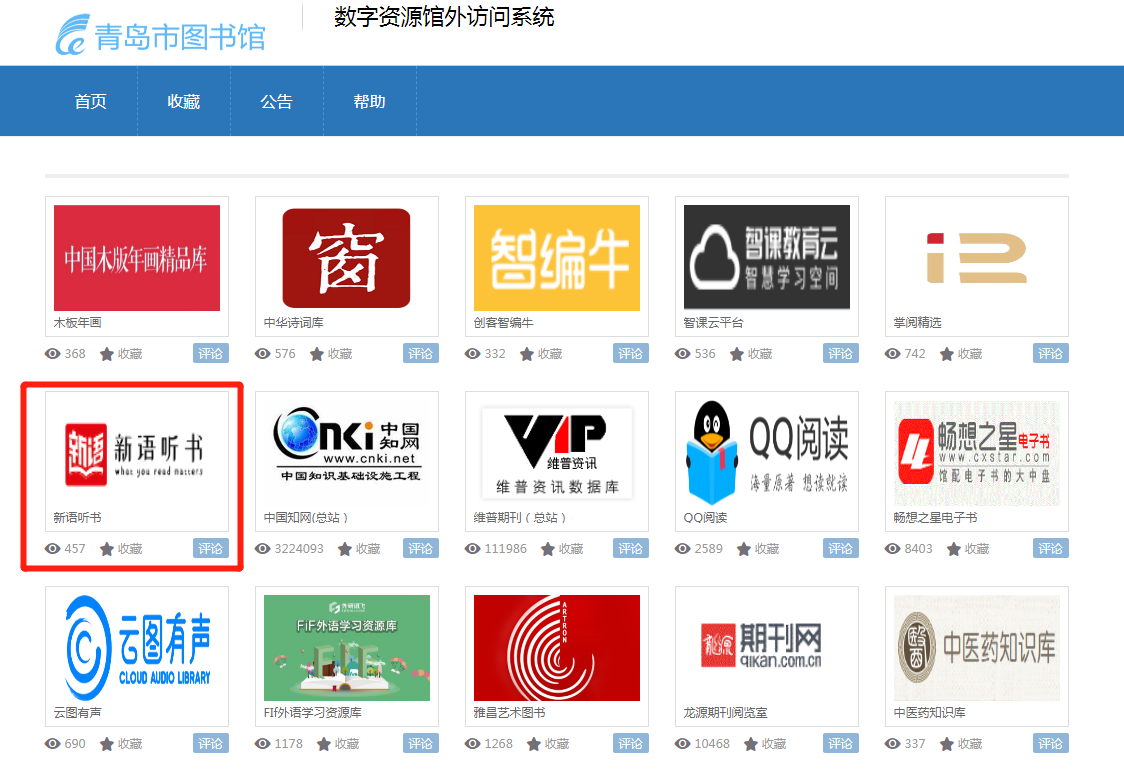The width and height of the screenshot is (1124, 779).
Task: Open the 畅想之星电子书 logo
Action: pos(976,453)
